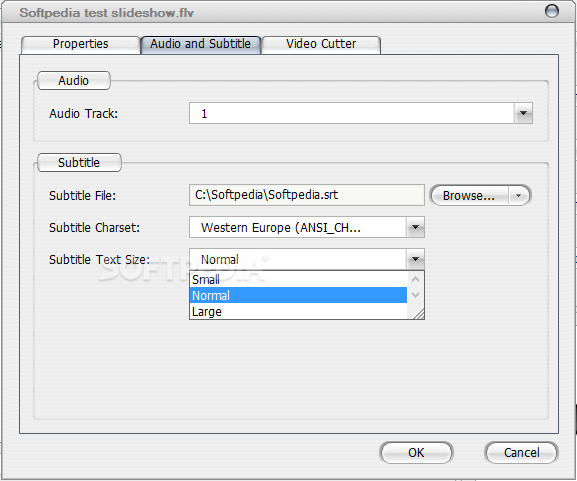Click the list's scroll down arrow

415,295
